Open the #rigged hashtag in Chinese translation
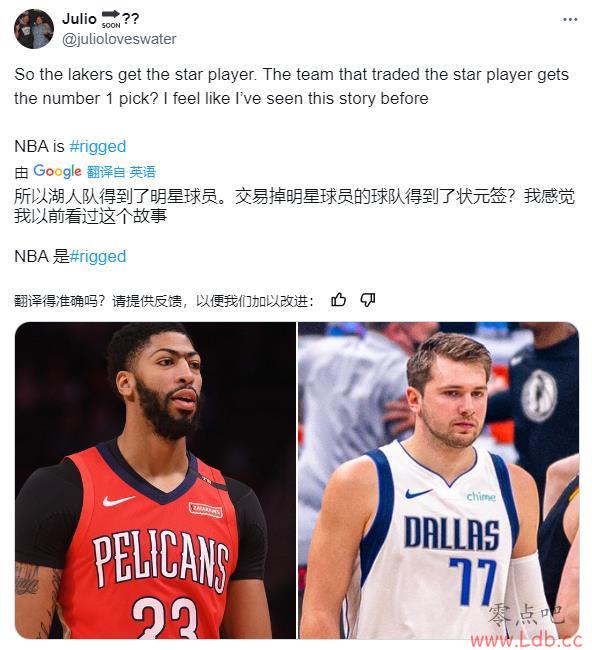 (98, 256)
